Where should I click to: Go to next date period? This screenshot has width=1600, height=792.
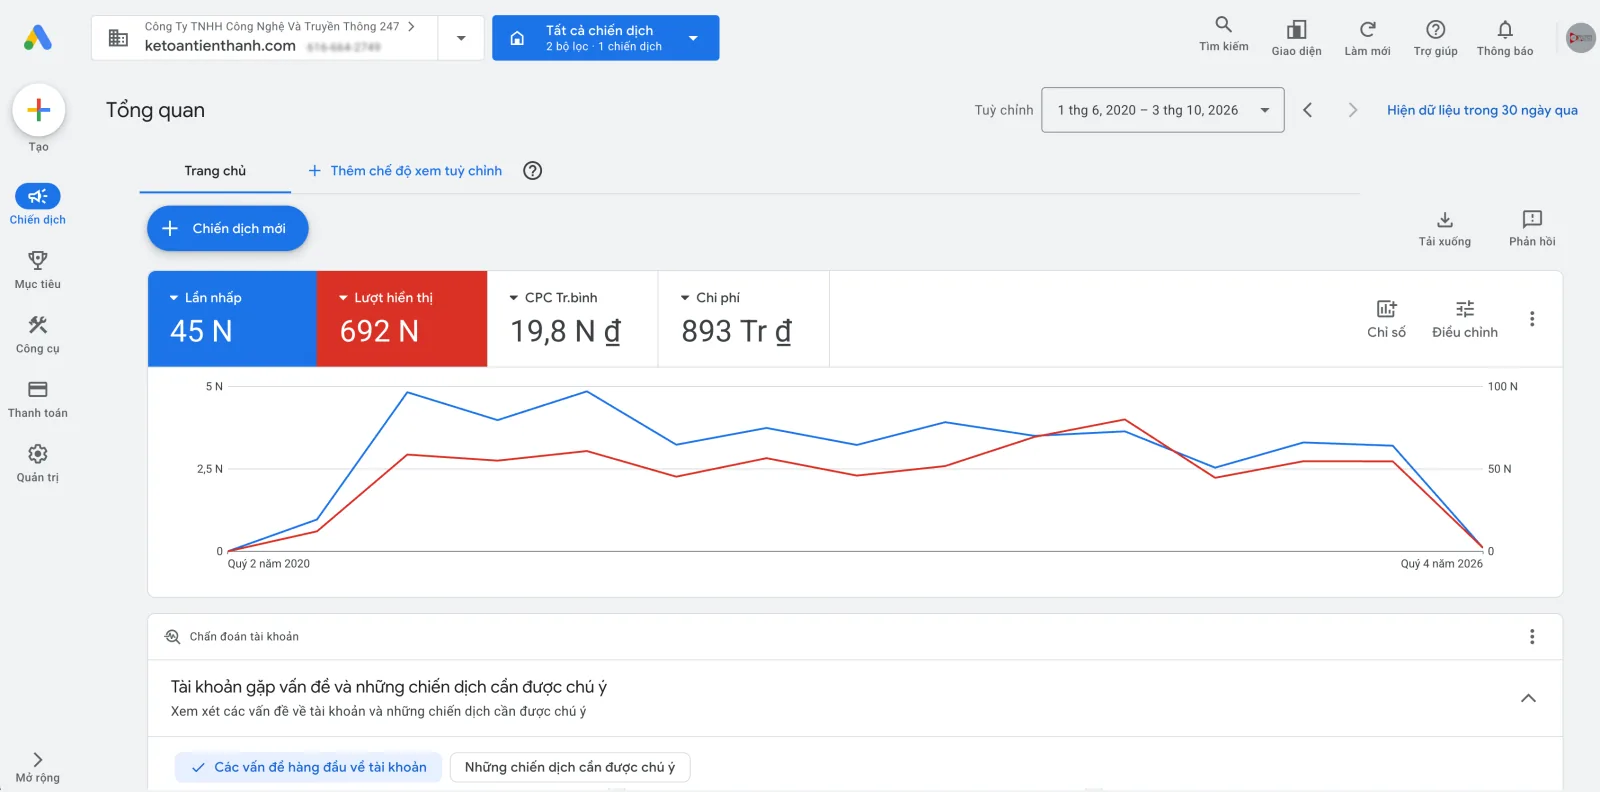(x=1352, y=110)
